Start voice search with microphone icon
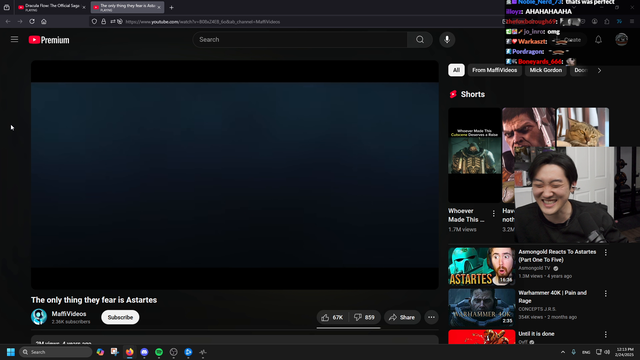The height and width of the screenshot is (360, 640). [447, 40]
